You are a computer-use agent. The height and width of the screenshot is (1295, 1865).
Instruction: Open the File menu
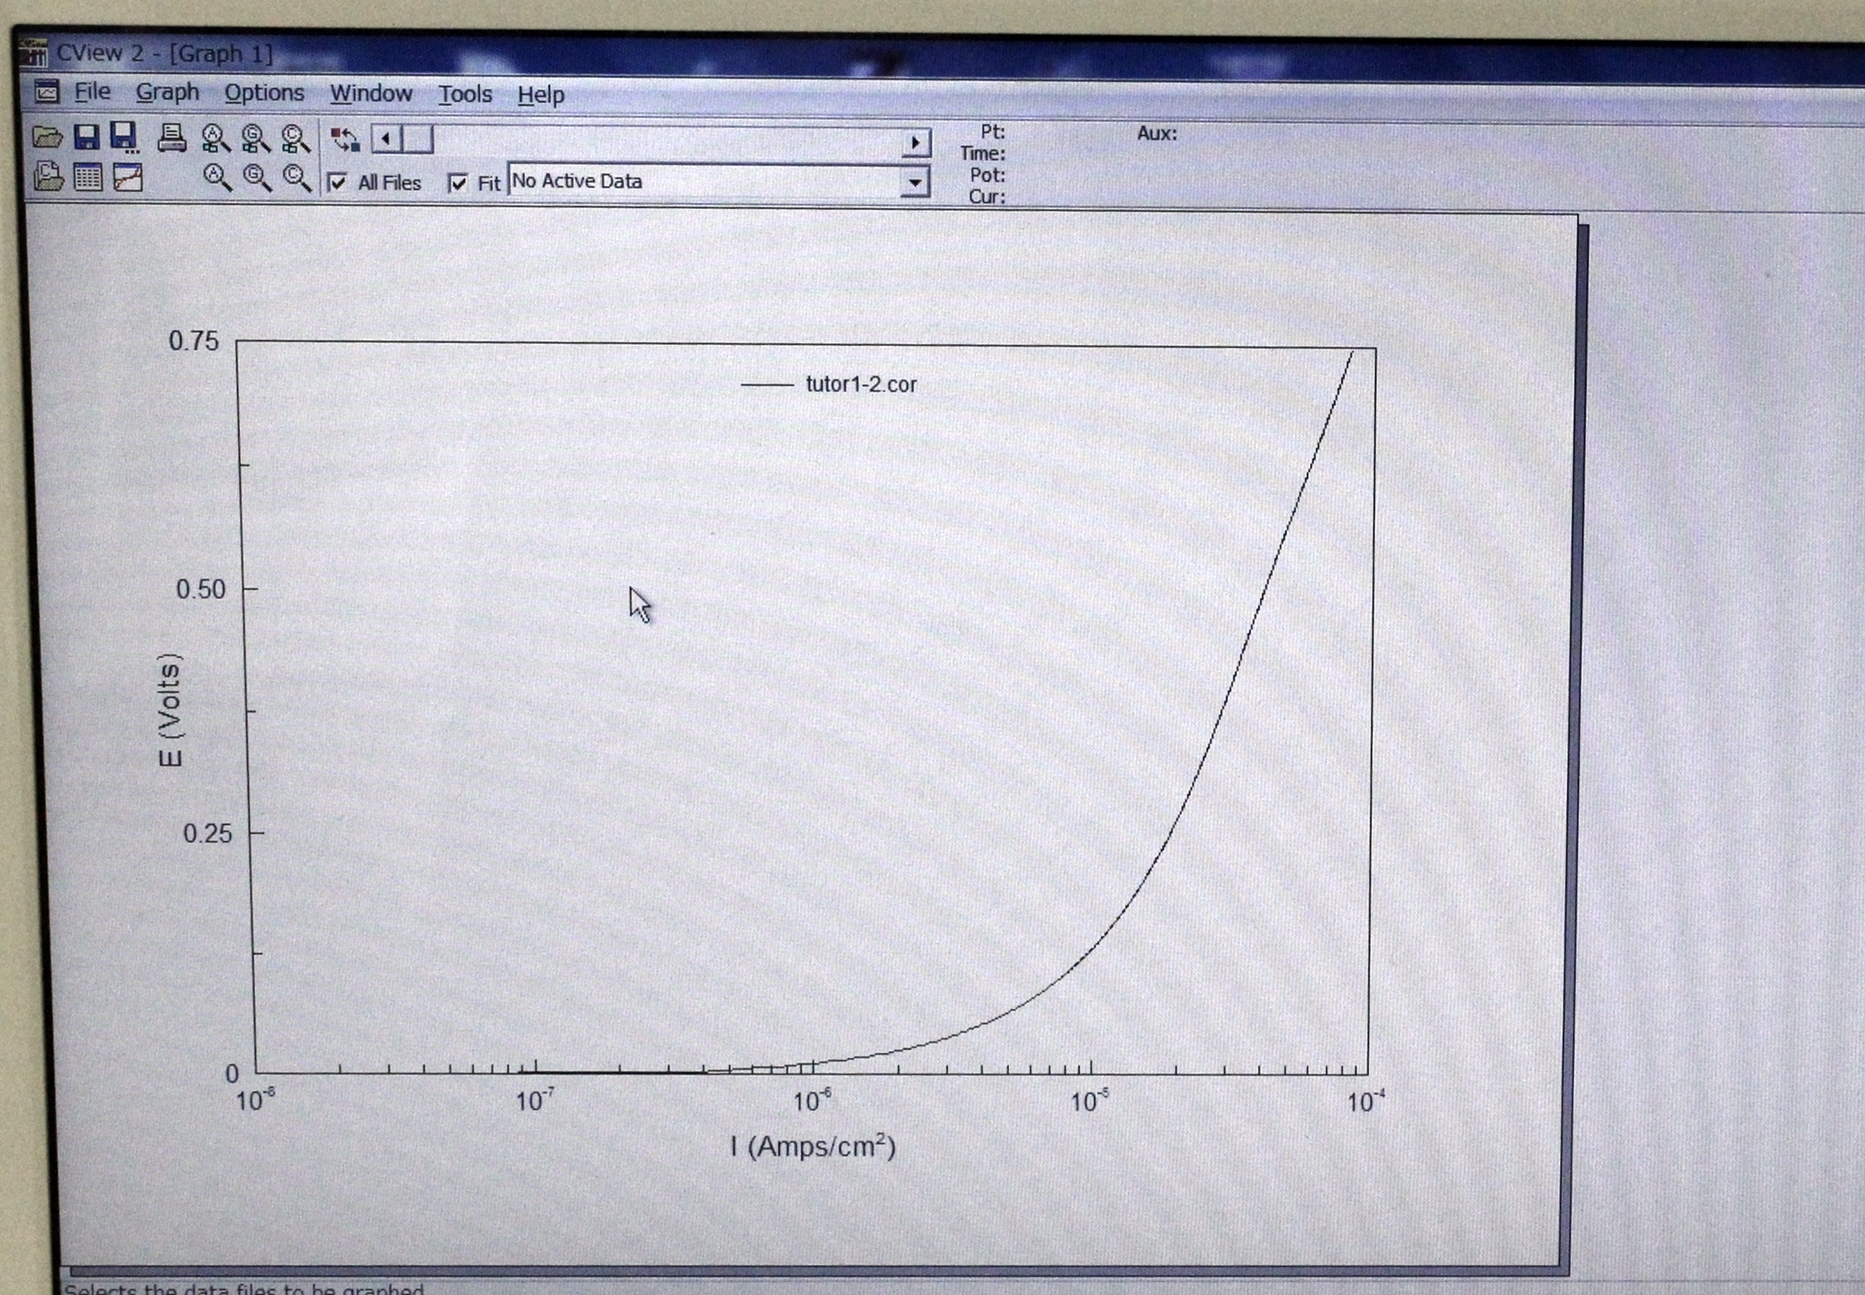[x=92, y=92]
